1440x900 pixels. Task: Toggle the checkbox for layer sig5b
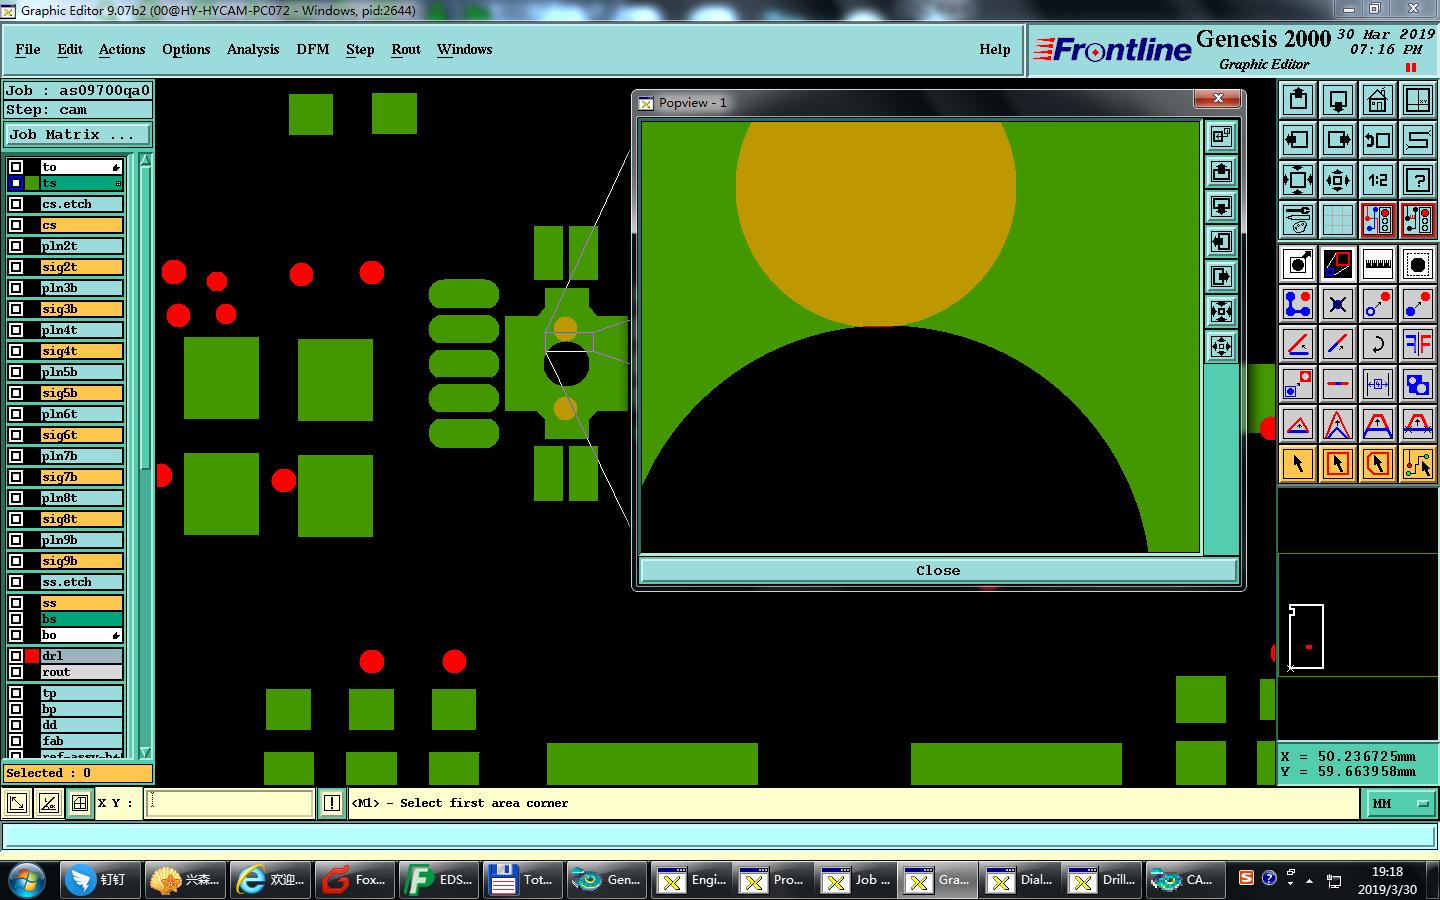point(16,393)
